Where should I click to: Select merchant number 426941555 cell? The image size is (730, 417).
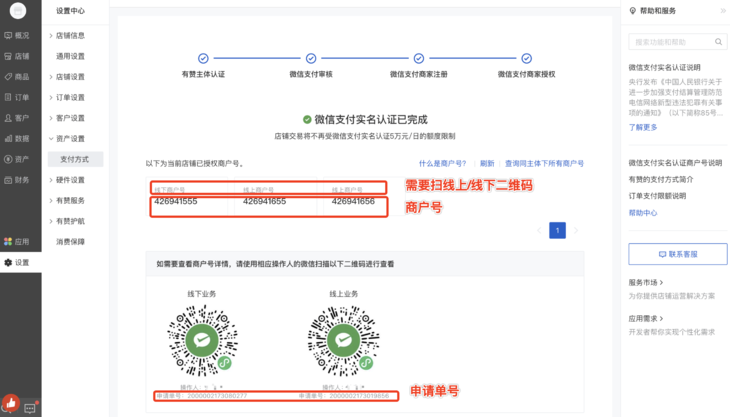(x=176, y=202)
